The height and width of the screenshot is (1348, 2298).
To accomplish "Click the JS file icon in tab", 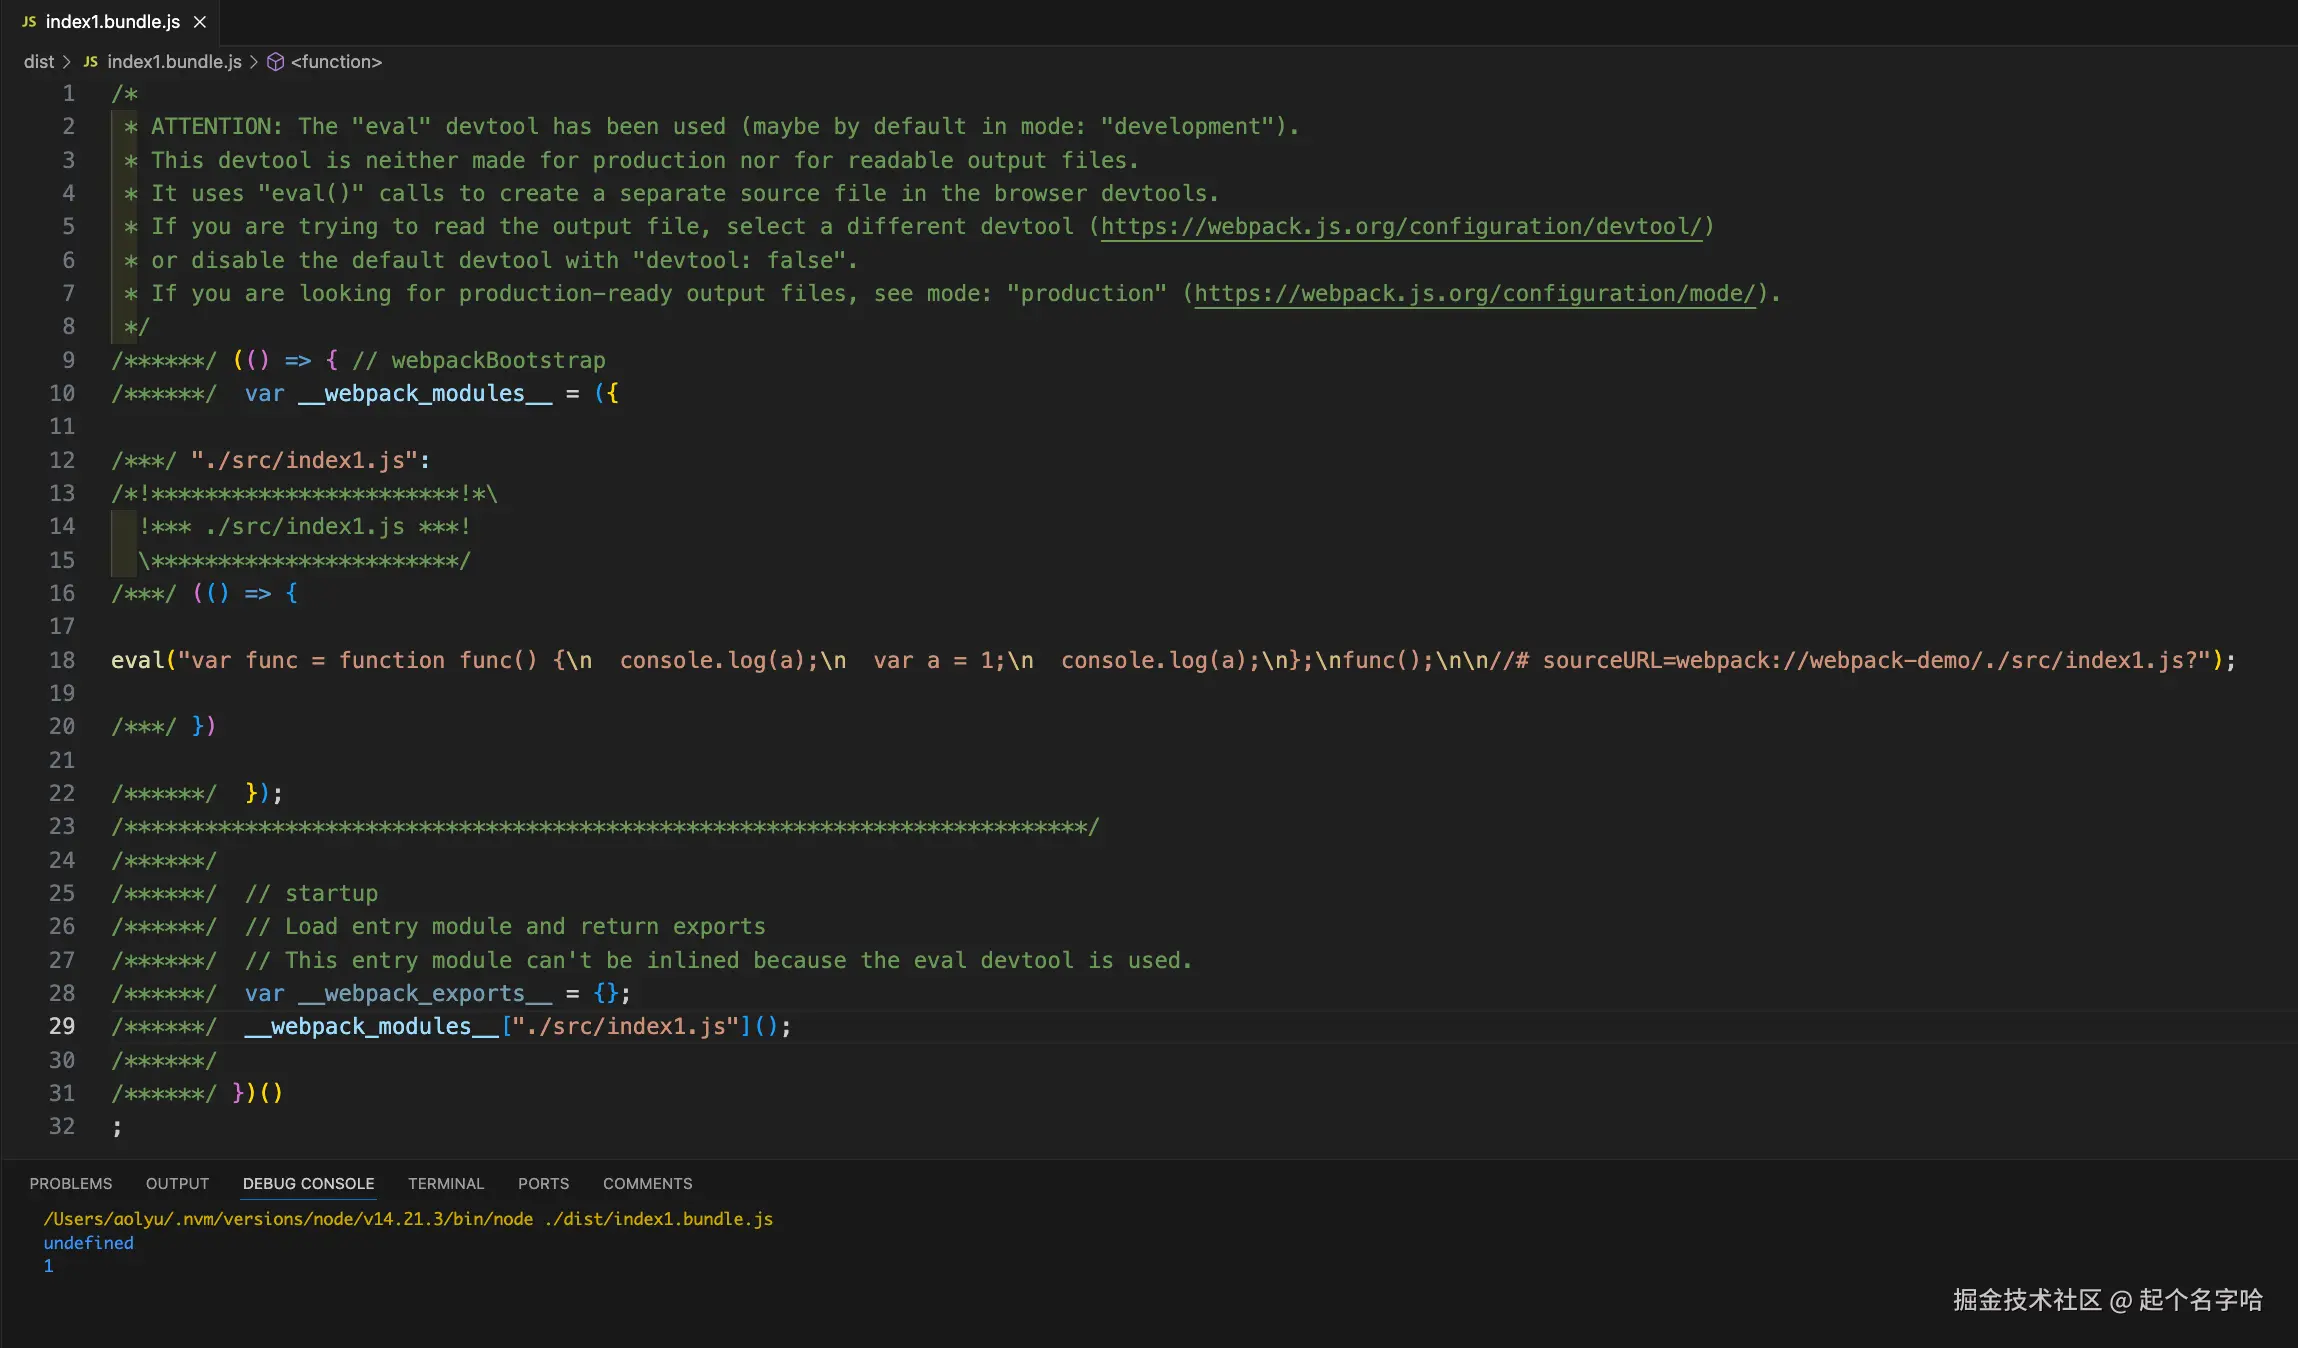I will [x=29, y=22].
